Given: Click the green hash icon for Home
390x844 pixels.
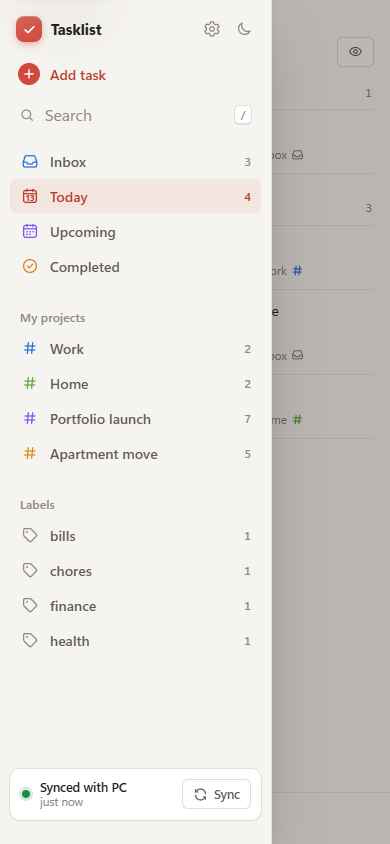Looking at the screenshot, I should tap(30, 383).
